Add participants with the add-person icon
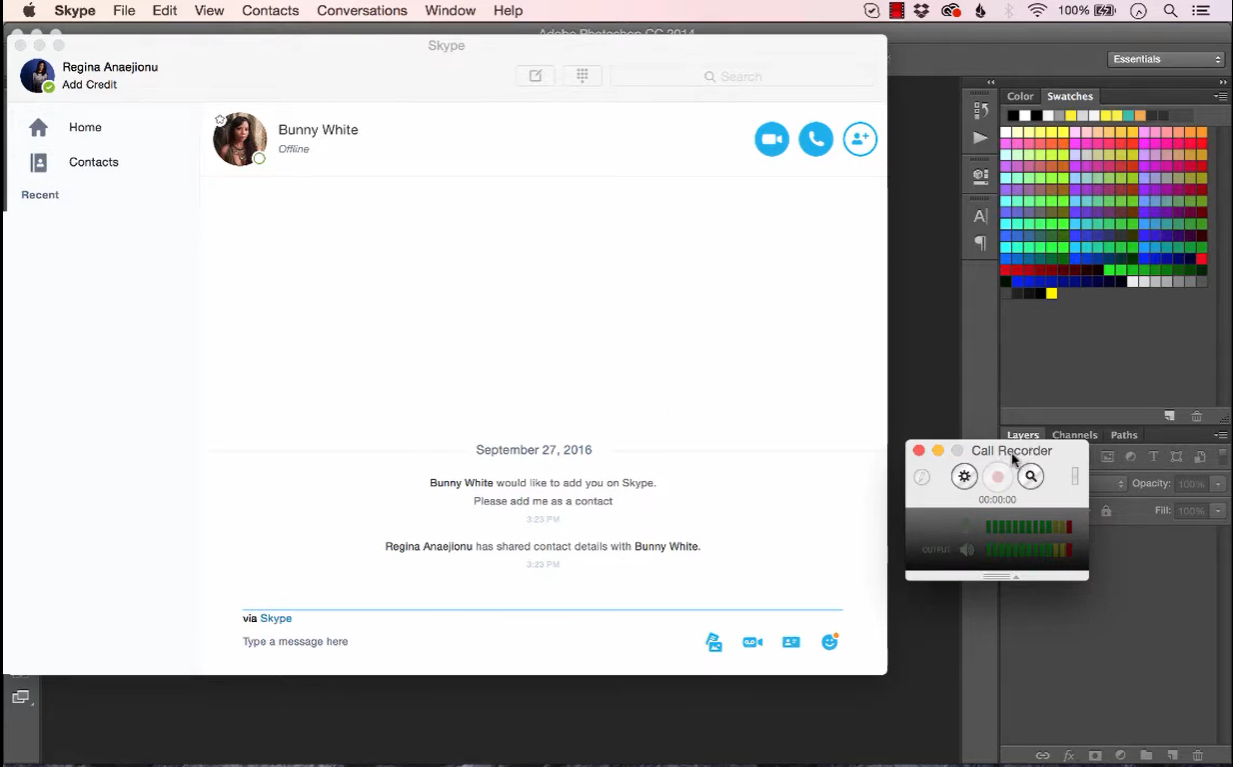This screenshot has width=1233, height=767. click(859, 139)
